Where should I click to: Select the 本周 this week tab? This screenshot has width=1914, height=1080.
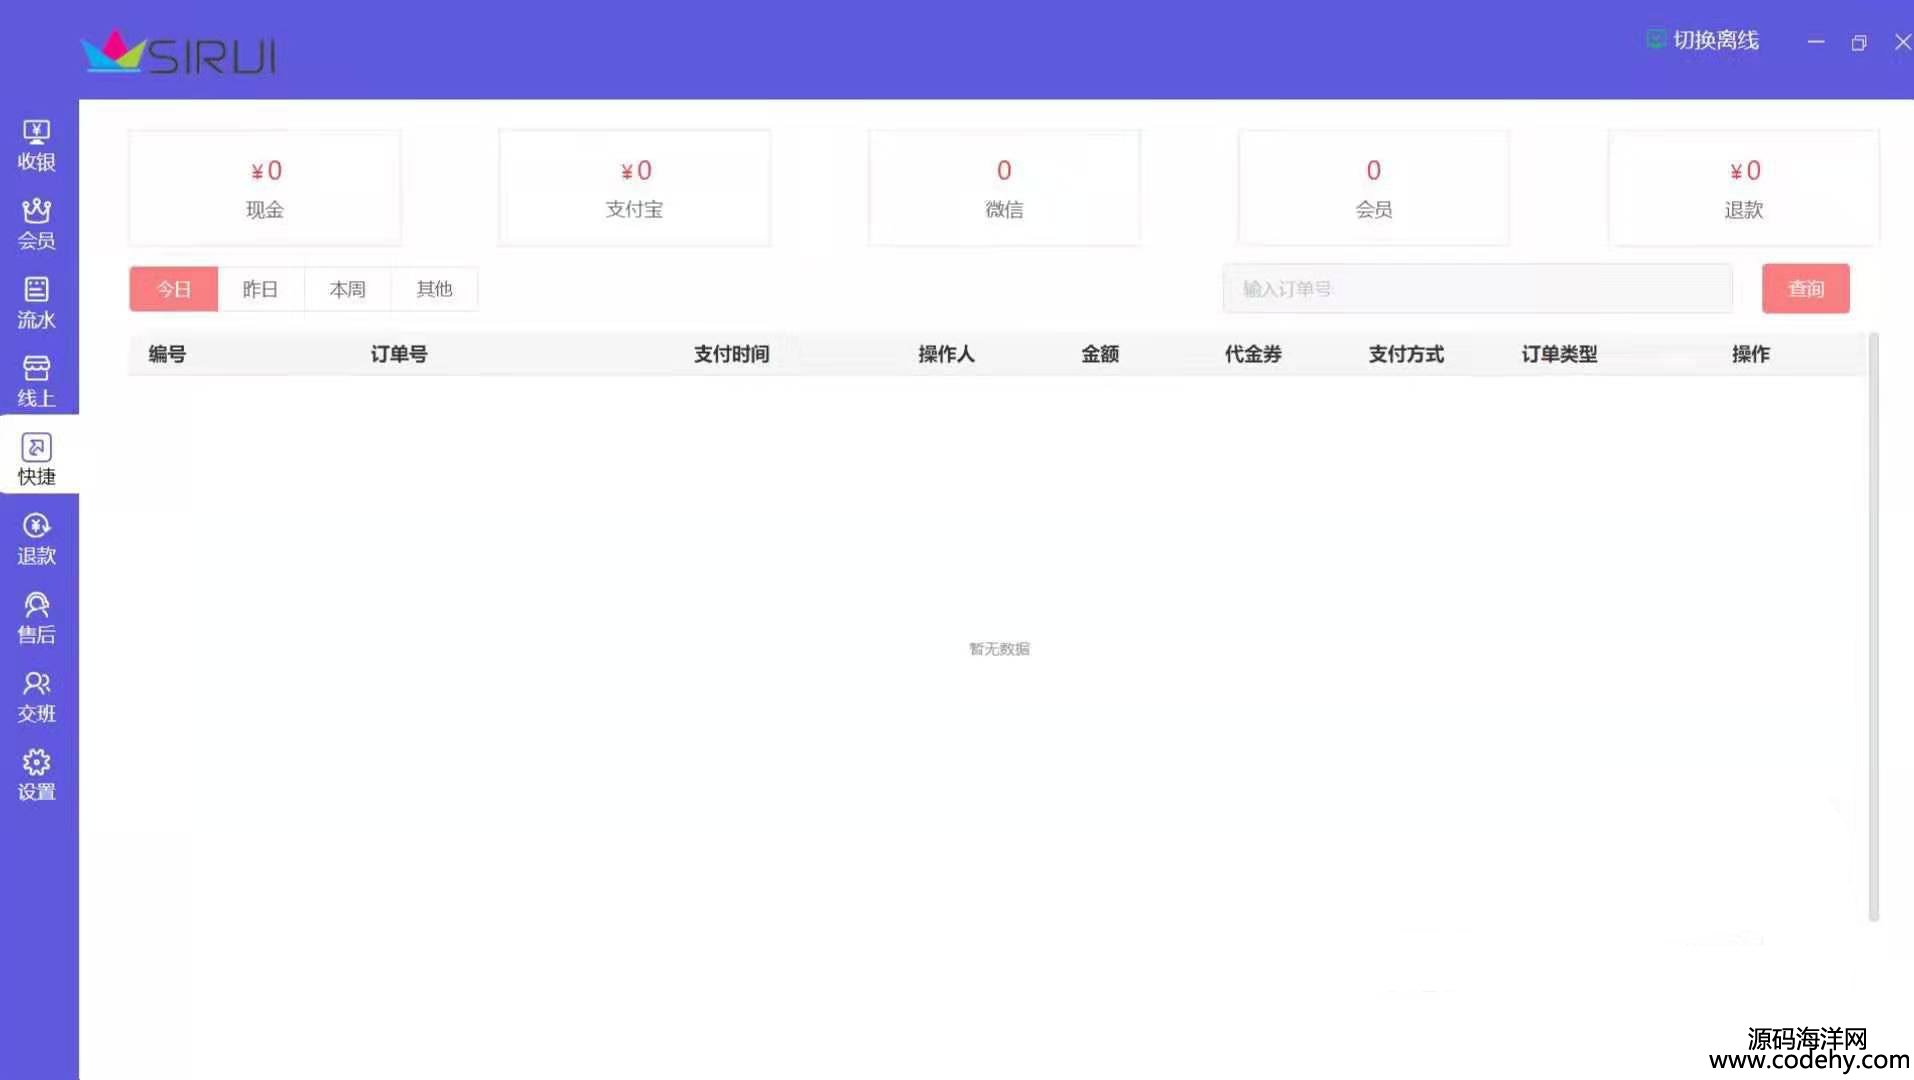pos(347,289)
